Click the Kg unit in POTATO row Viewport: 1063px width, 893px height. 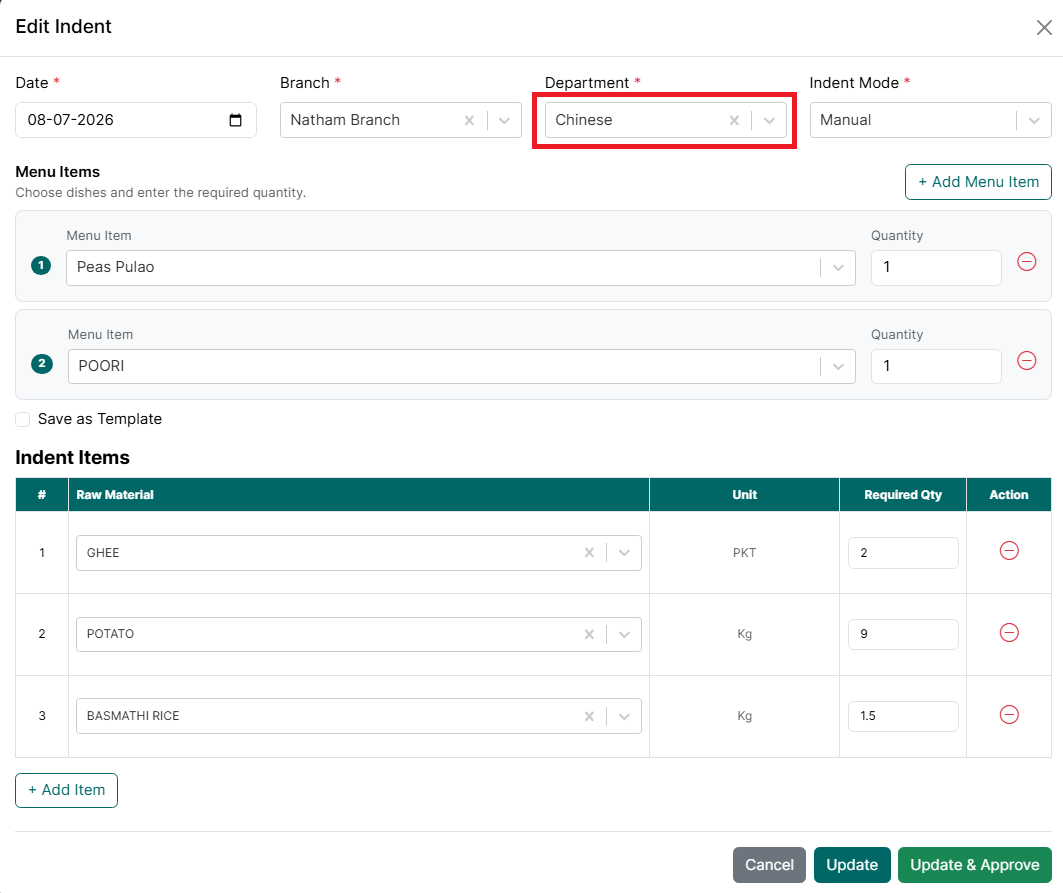tap(744, 634)
